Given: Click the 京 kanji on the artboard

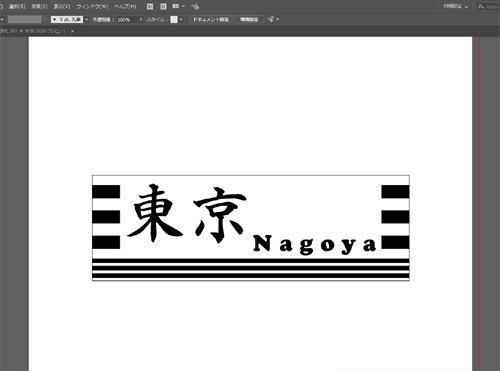Looking at the screenshot, I should coord(220,215).
